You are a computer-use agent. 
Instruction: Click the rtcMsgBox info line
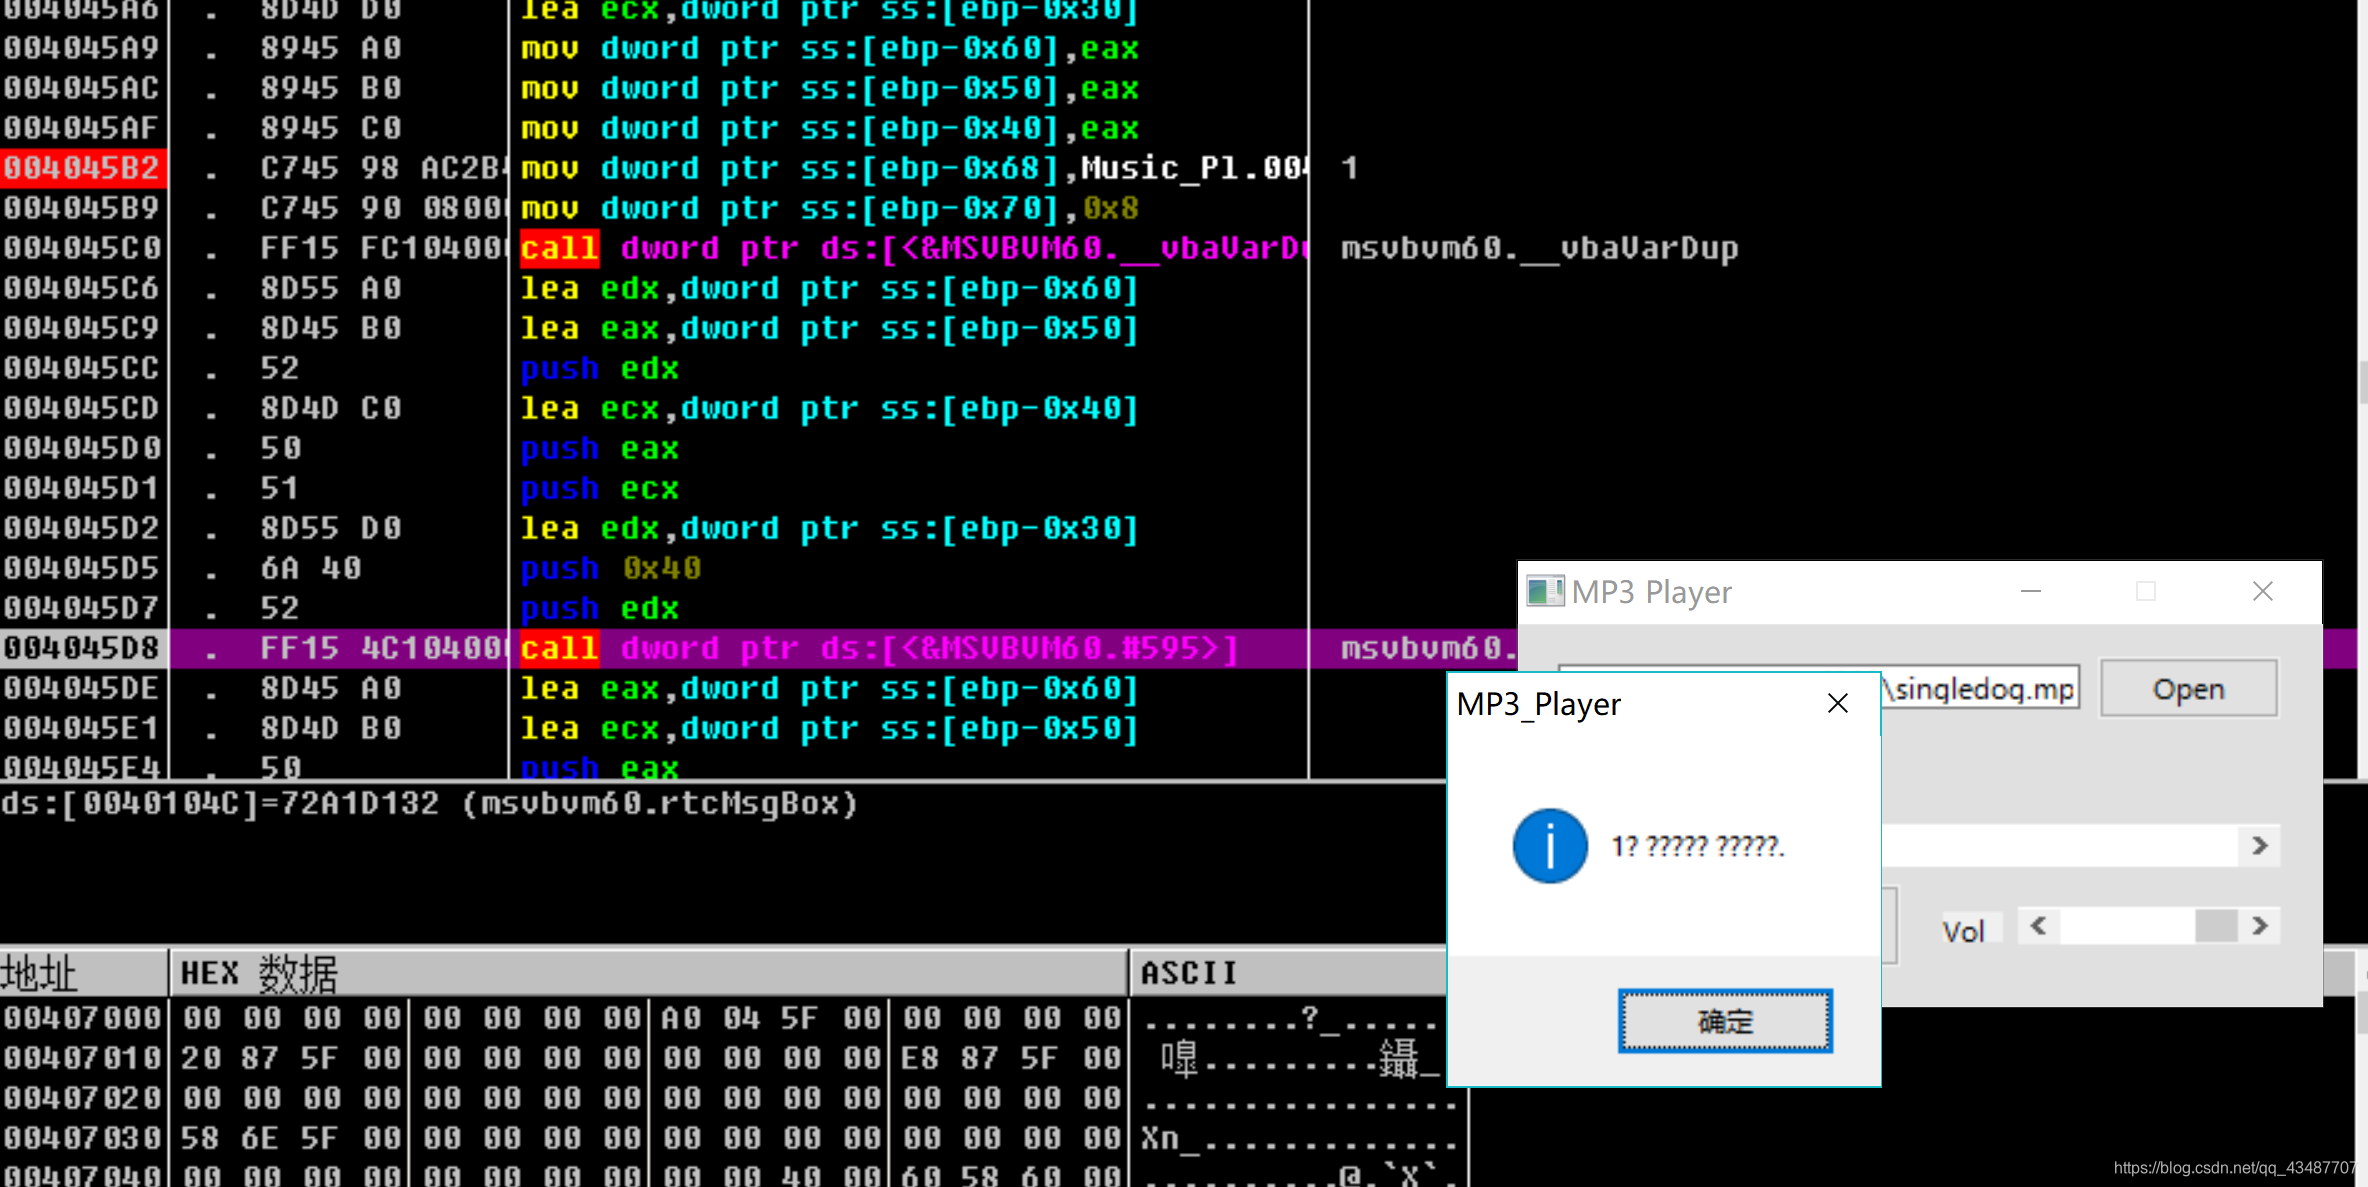click(x=430, y=804)
